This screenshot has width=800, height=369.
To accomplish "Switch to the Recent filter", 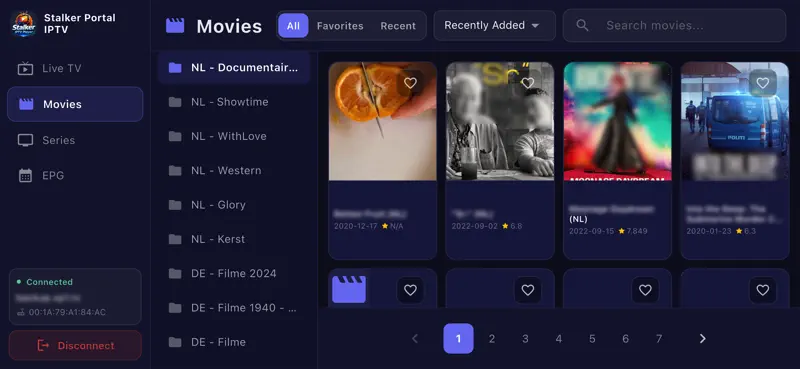I will (x=398, y=26).
